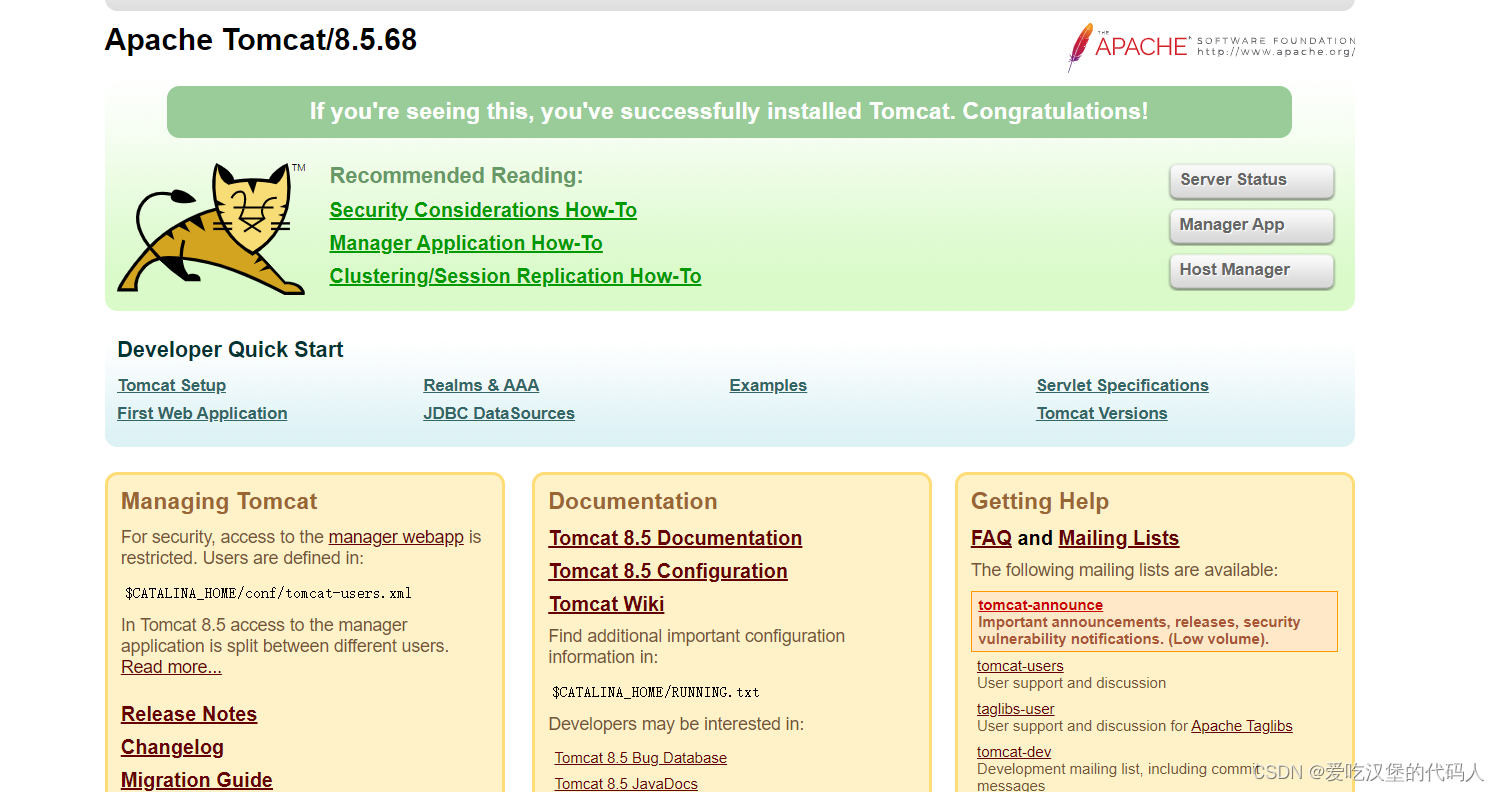Click the $CATALINA_HOME/conf/tomcat-users.xml path text
This screenshot has width=1500, height=792.
click(x=268, y=593)
